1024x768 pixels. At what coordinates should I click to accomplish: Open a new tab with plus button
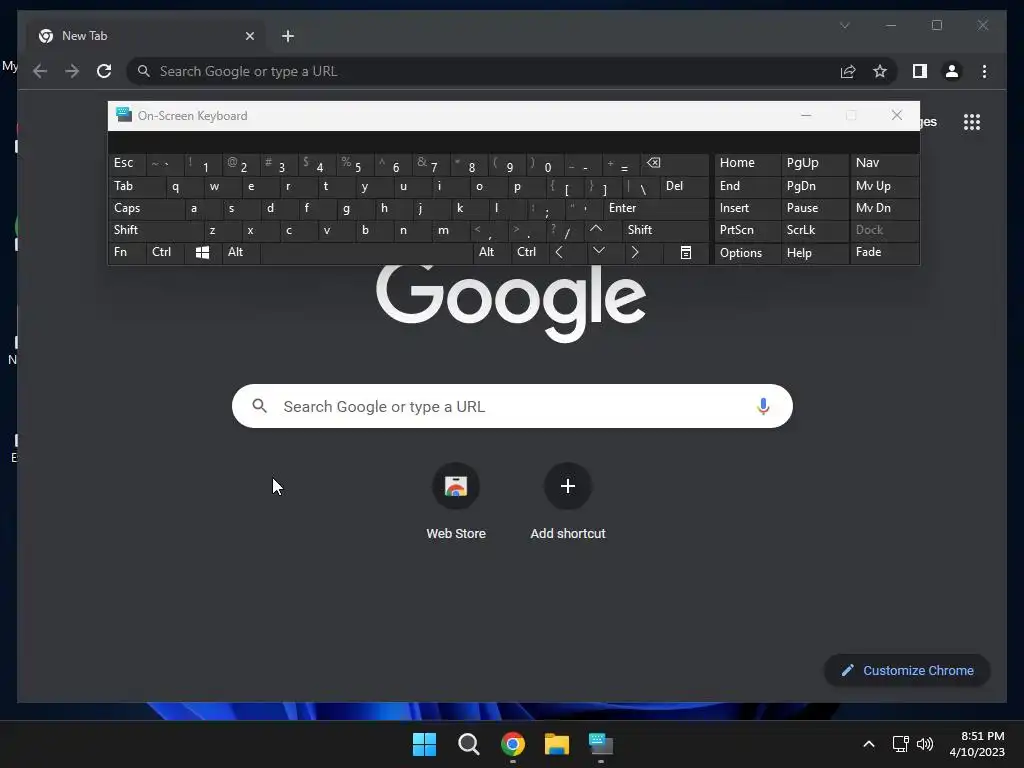point(288,36)
